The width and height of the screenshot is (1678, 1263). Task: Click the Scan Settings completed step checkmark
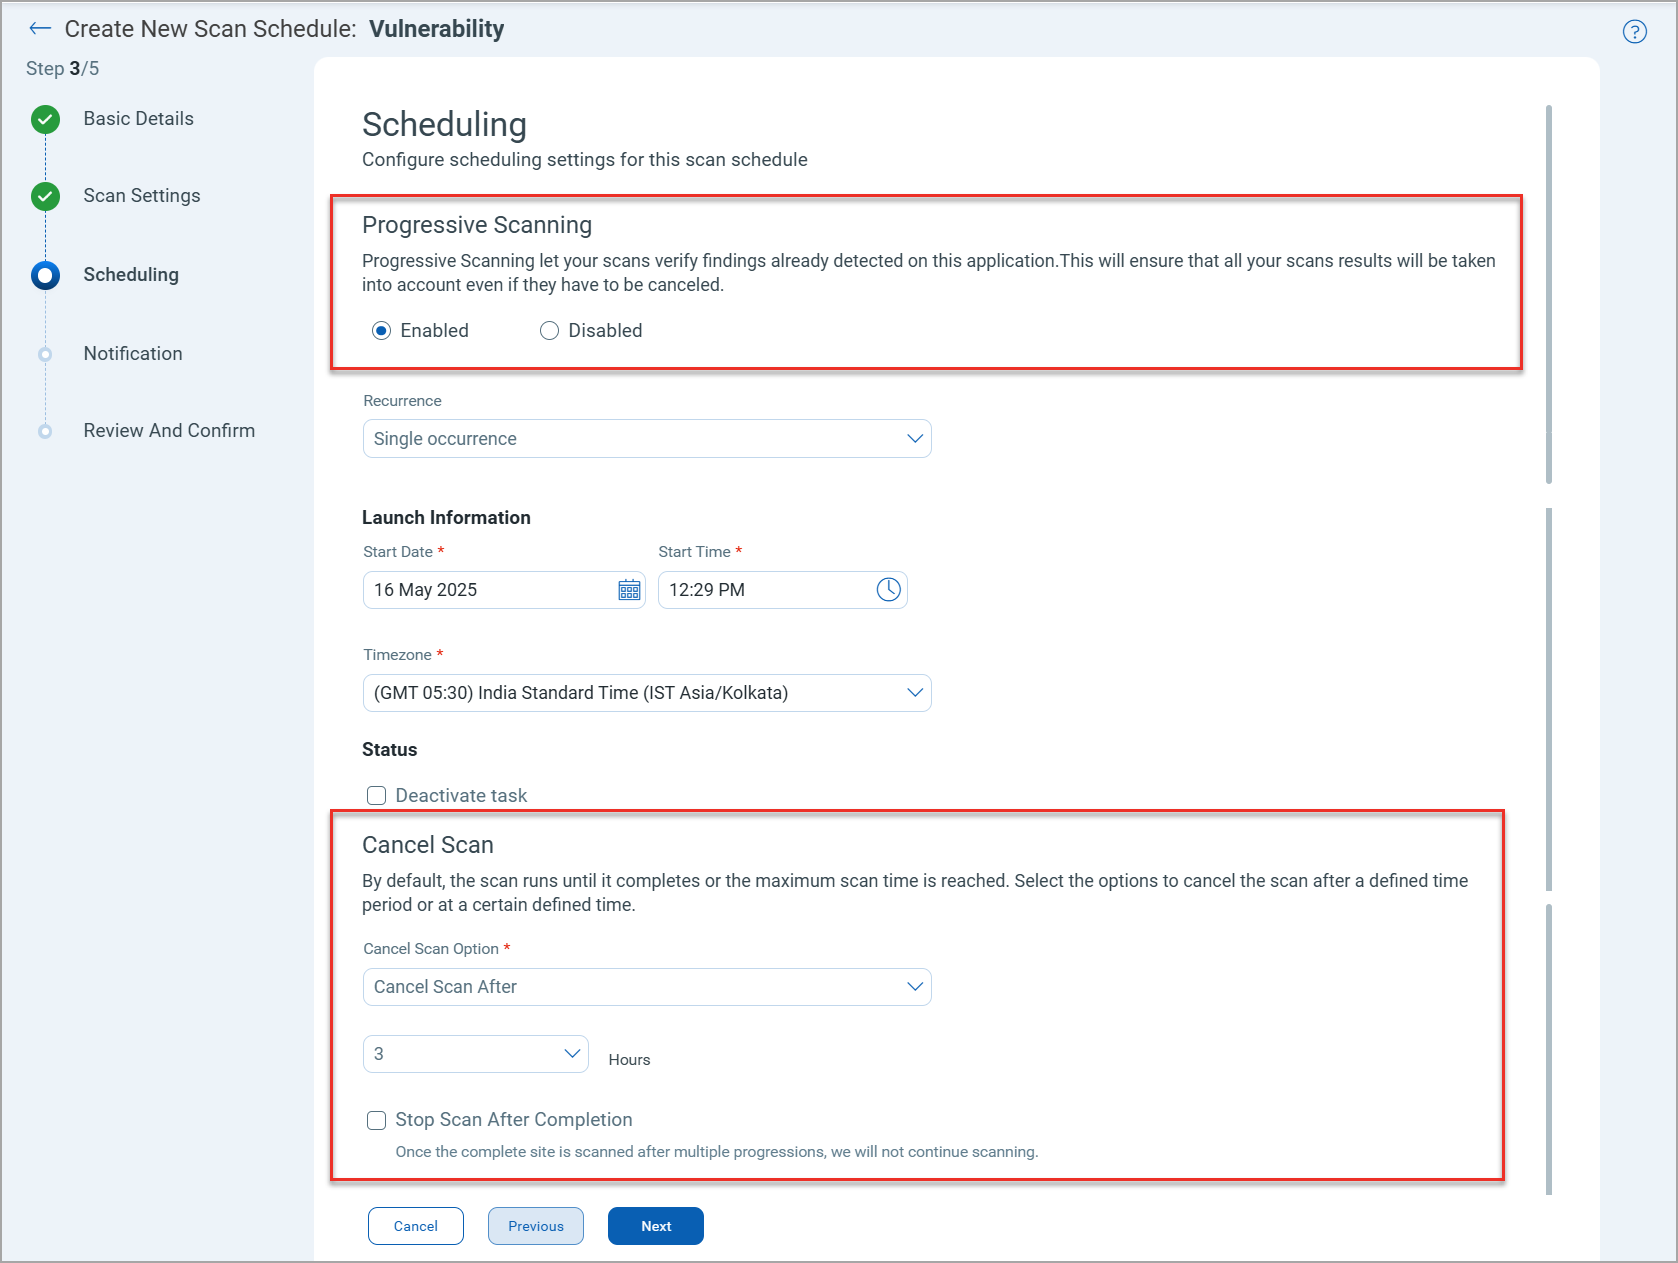(x=45, y=196)
